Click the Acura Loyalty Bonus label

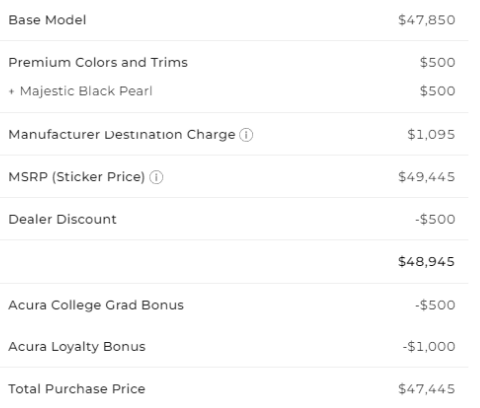pos(77,347)
